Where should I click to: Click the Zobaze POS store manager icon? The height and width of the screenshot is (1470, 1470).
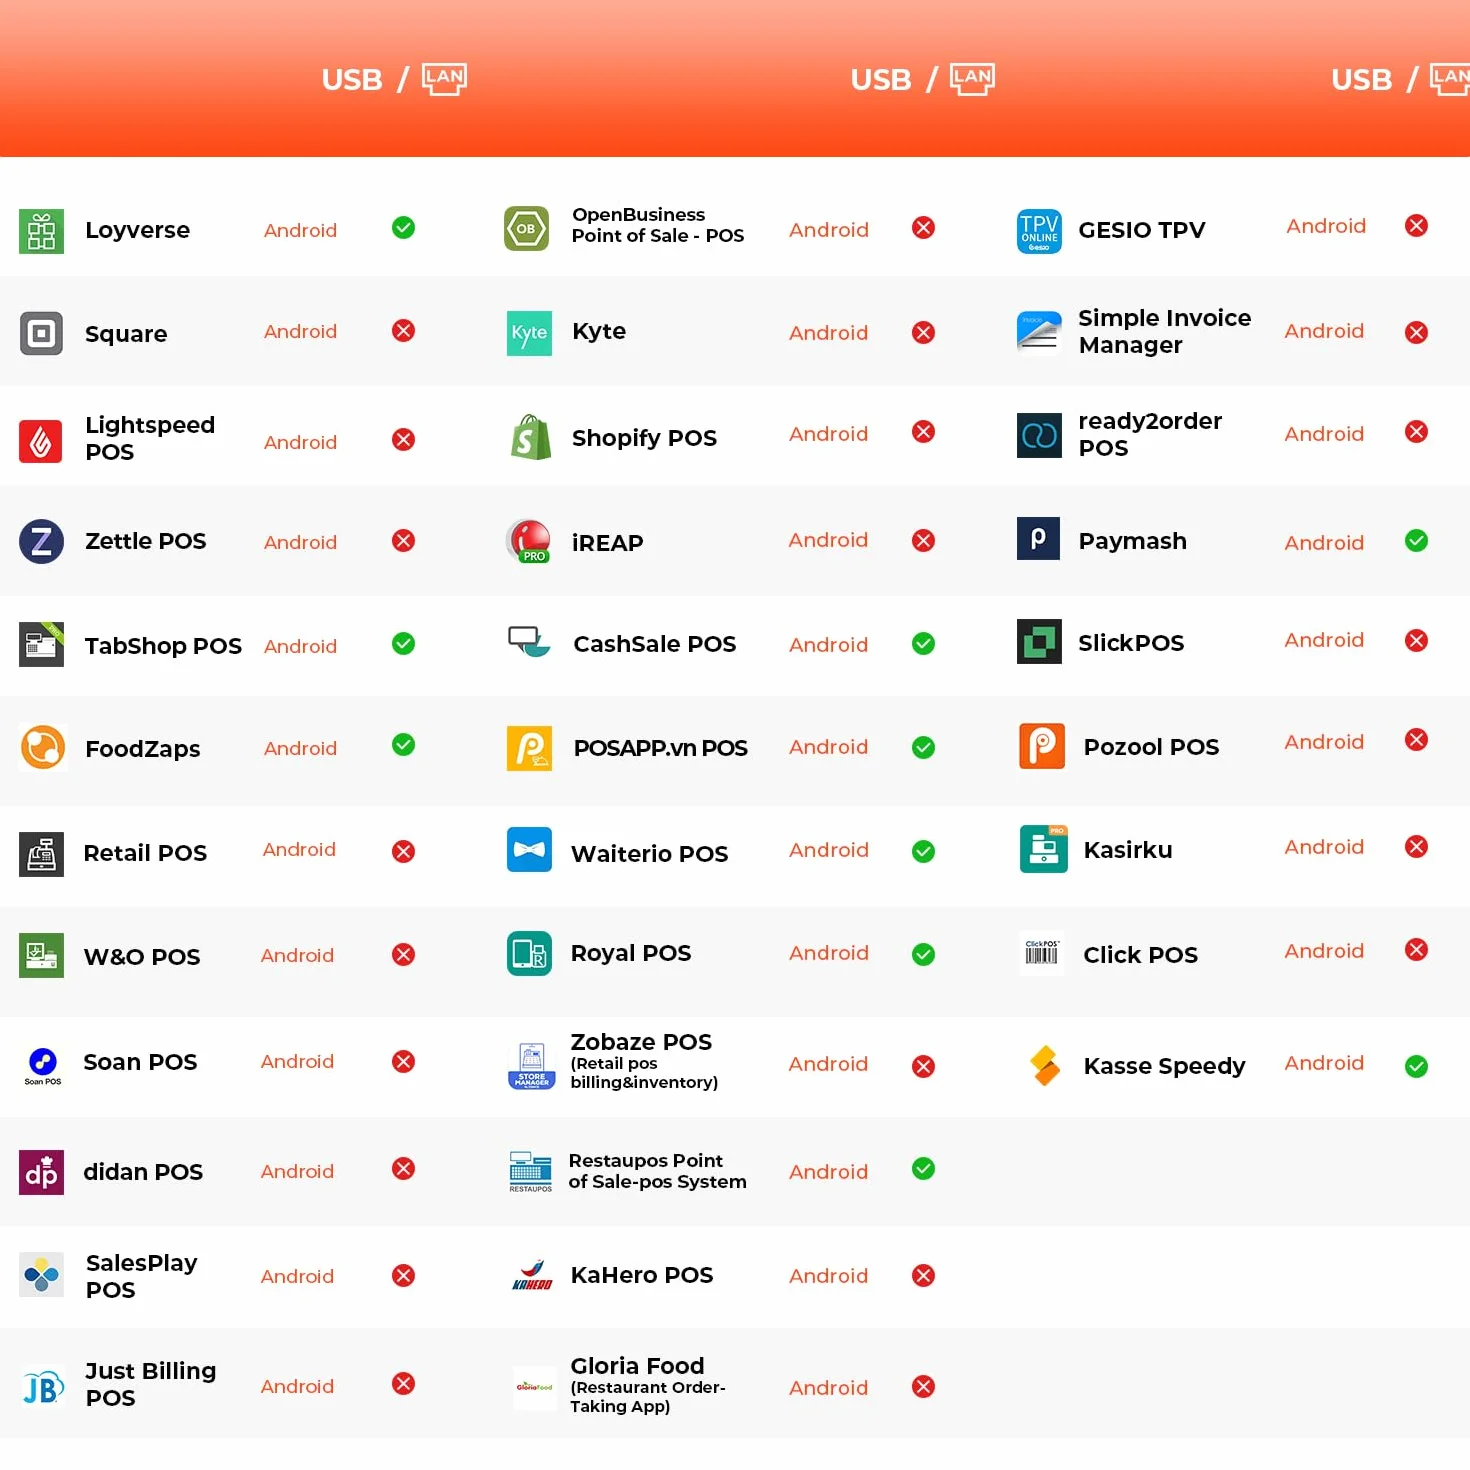pos(531,1066)
